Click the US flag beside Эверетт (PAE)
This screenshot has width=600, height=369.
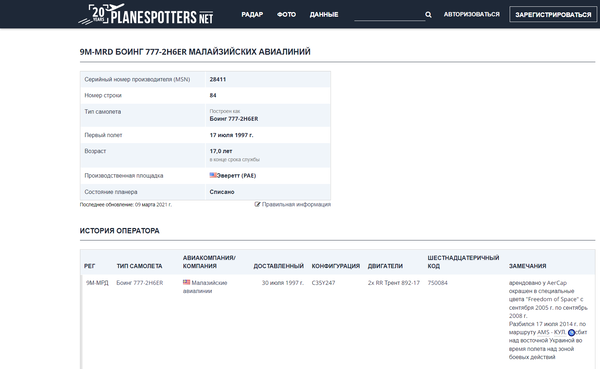coord(213,175)
